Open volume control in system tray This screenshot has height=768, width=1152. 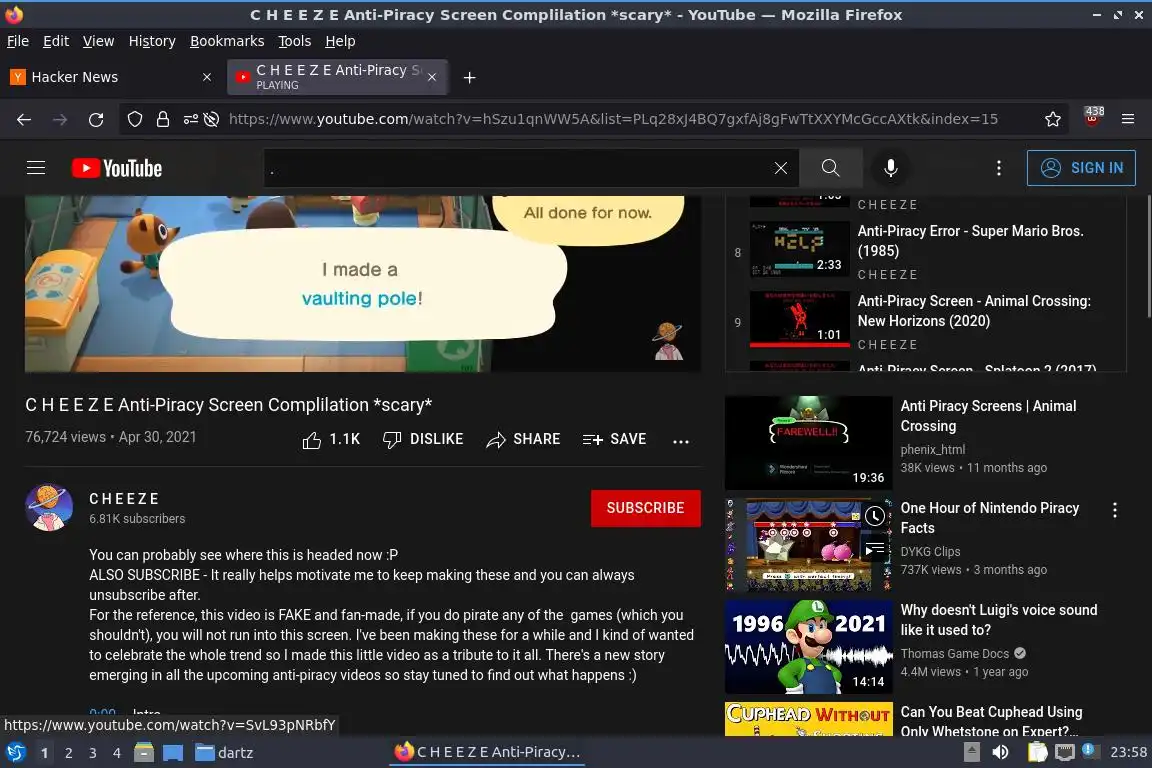tap(1000, 752)
